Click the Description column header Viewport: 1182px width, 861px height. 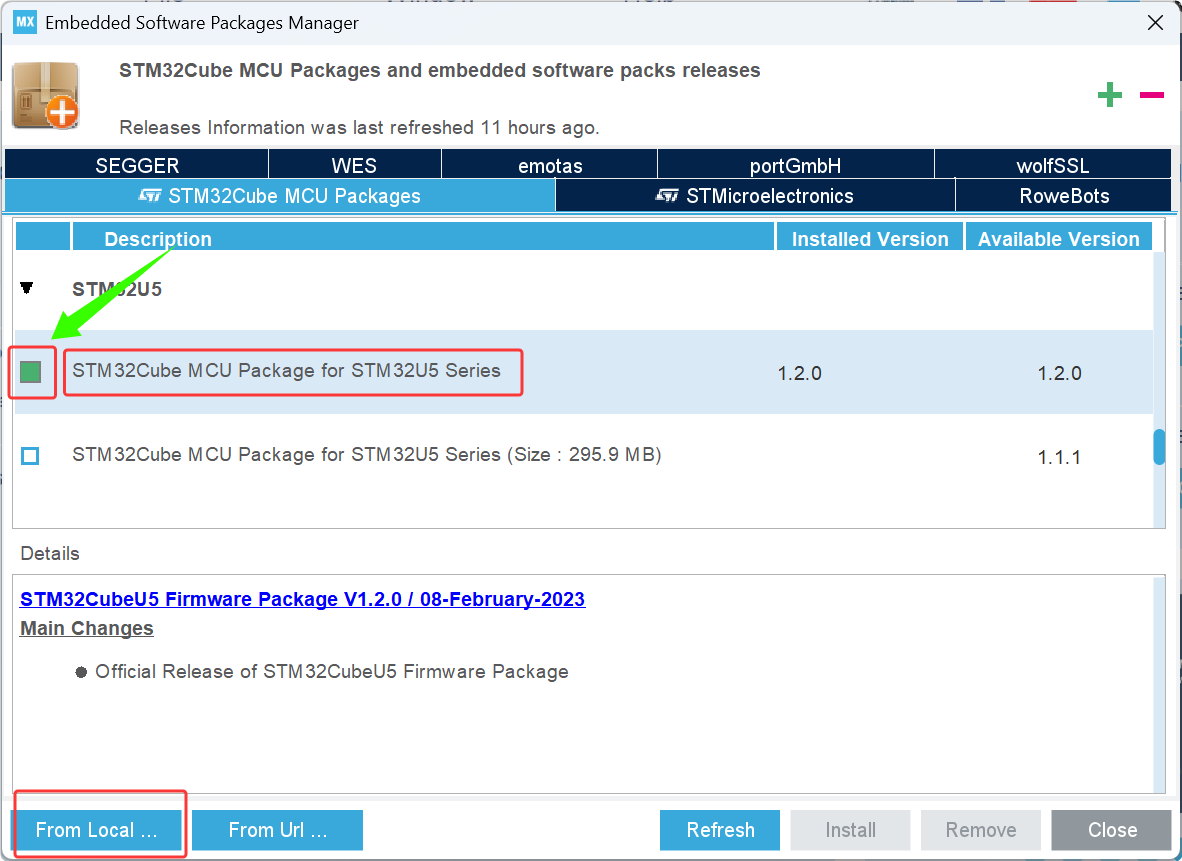423,237
